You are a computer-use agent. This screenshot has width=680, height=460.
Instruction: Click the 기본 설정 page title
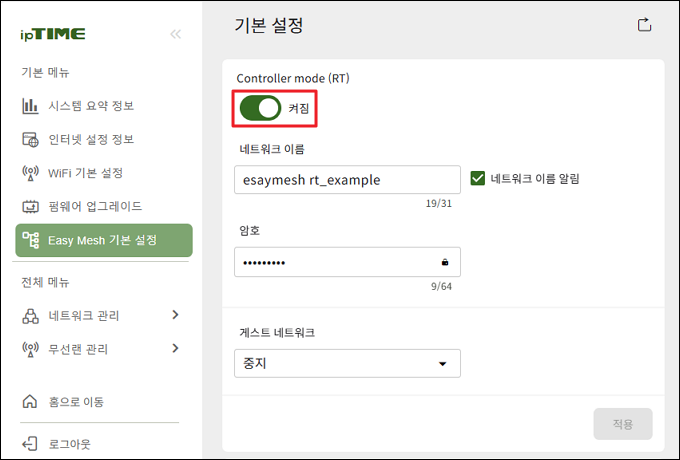(x=269, y=26)
